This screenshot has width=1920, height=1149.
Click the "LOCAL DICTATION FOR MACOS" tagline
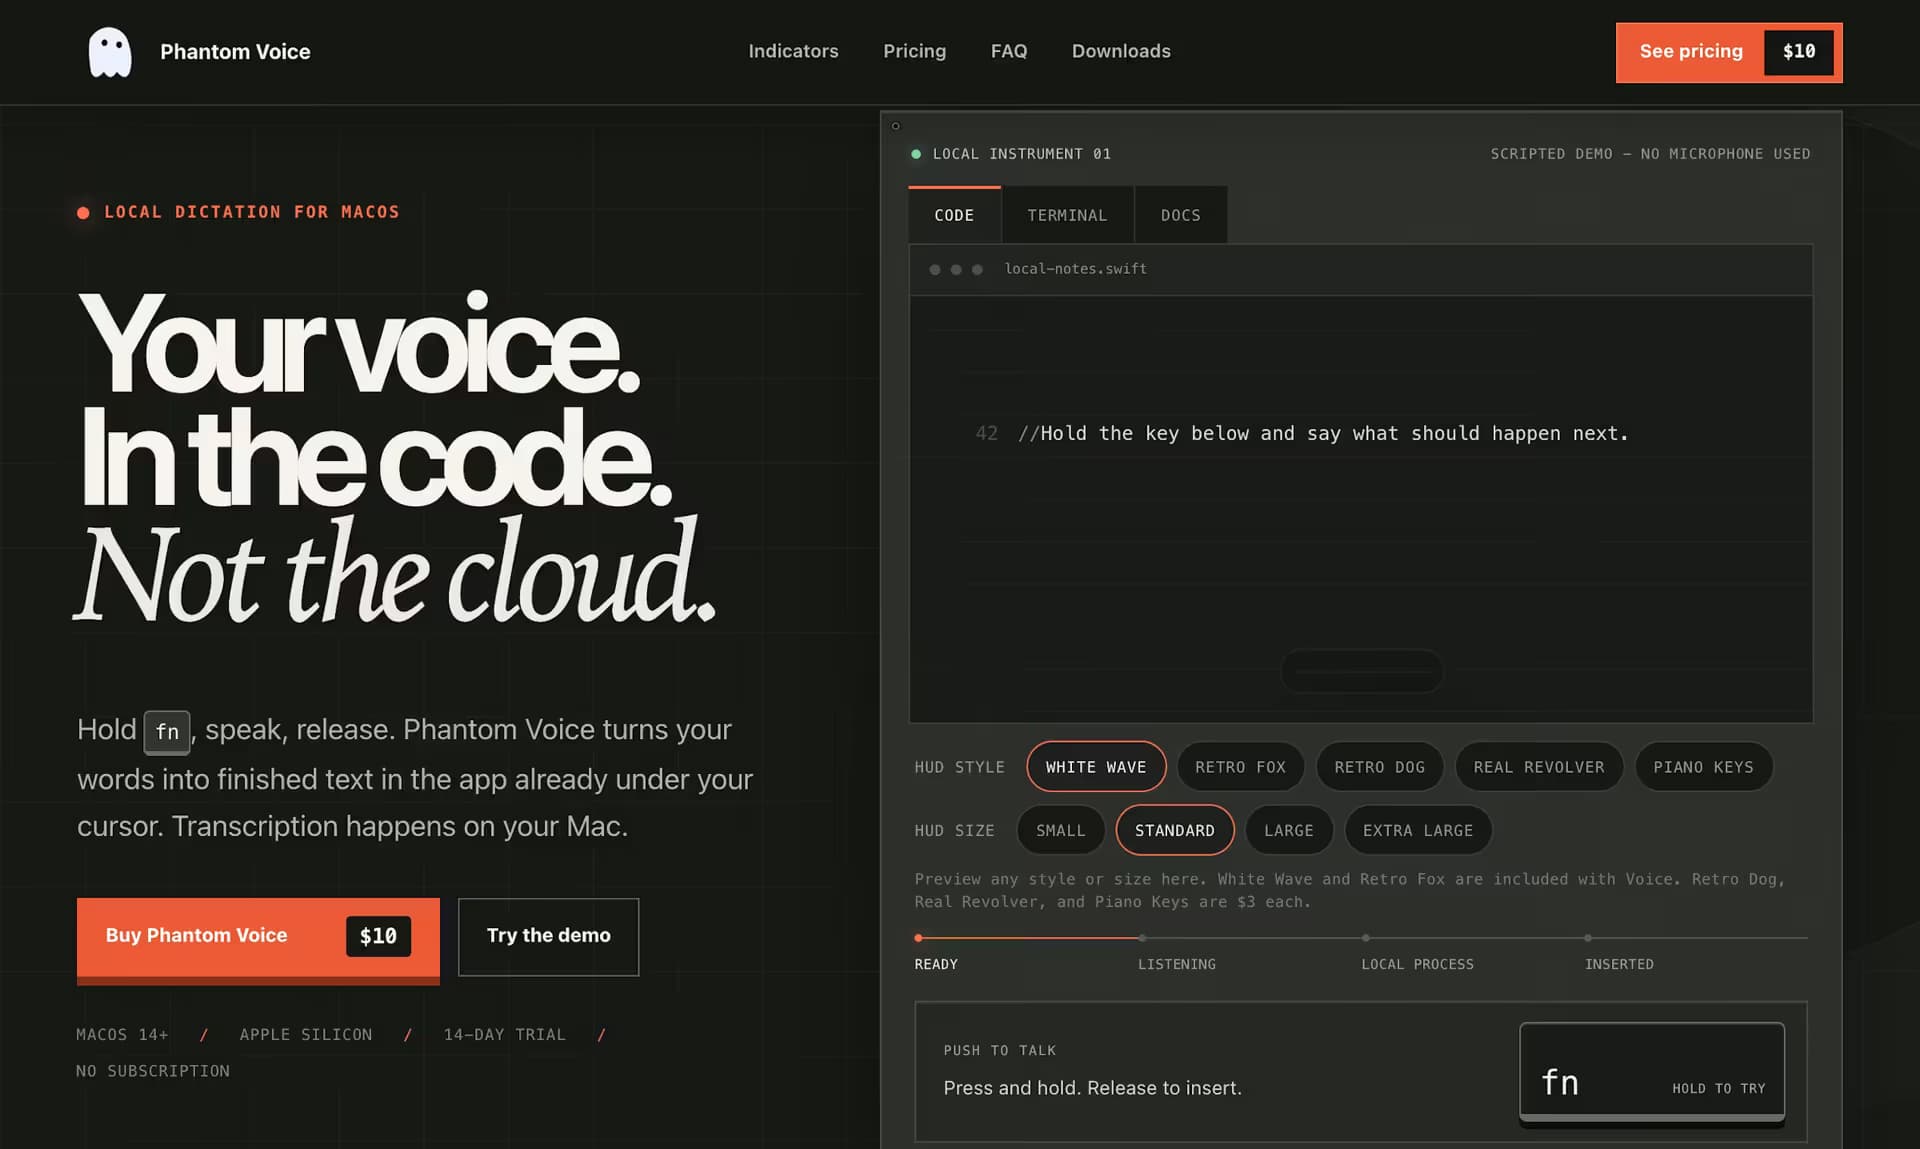251,212
